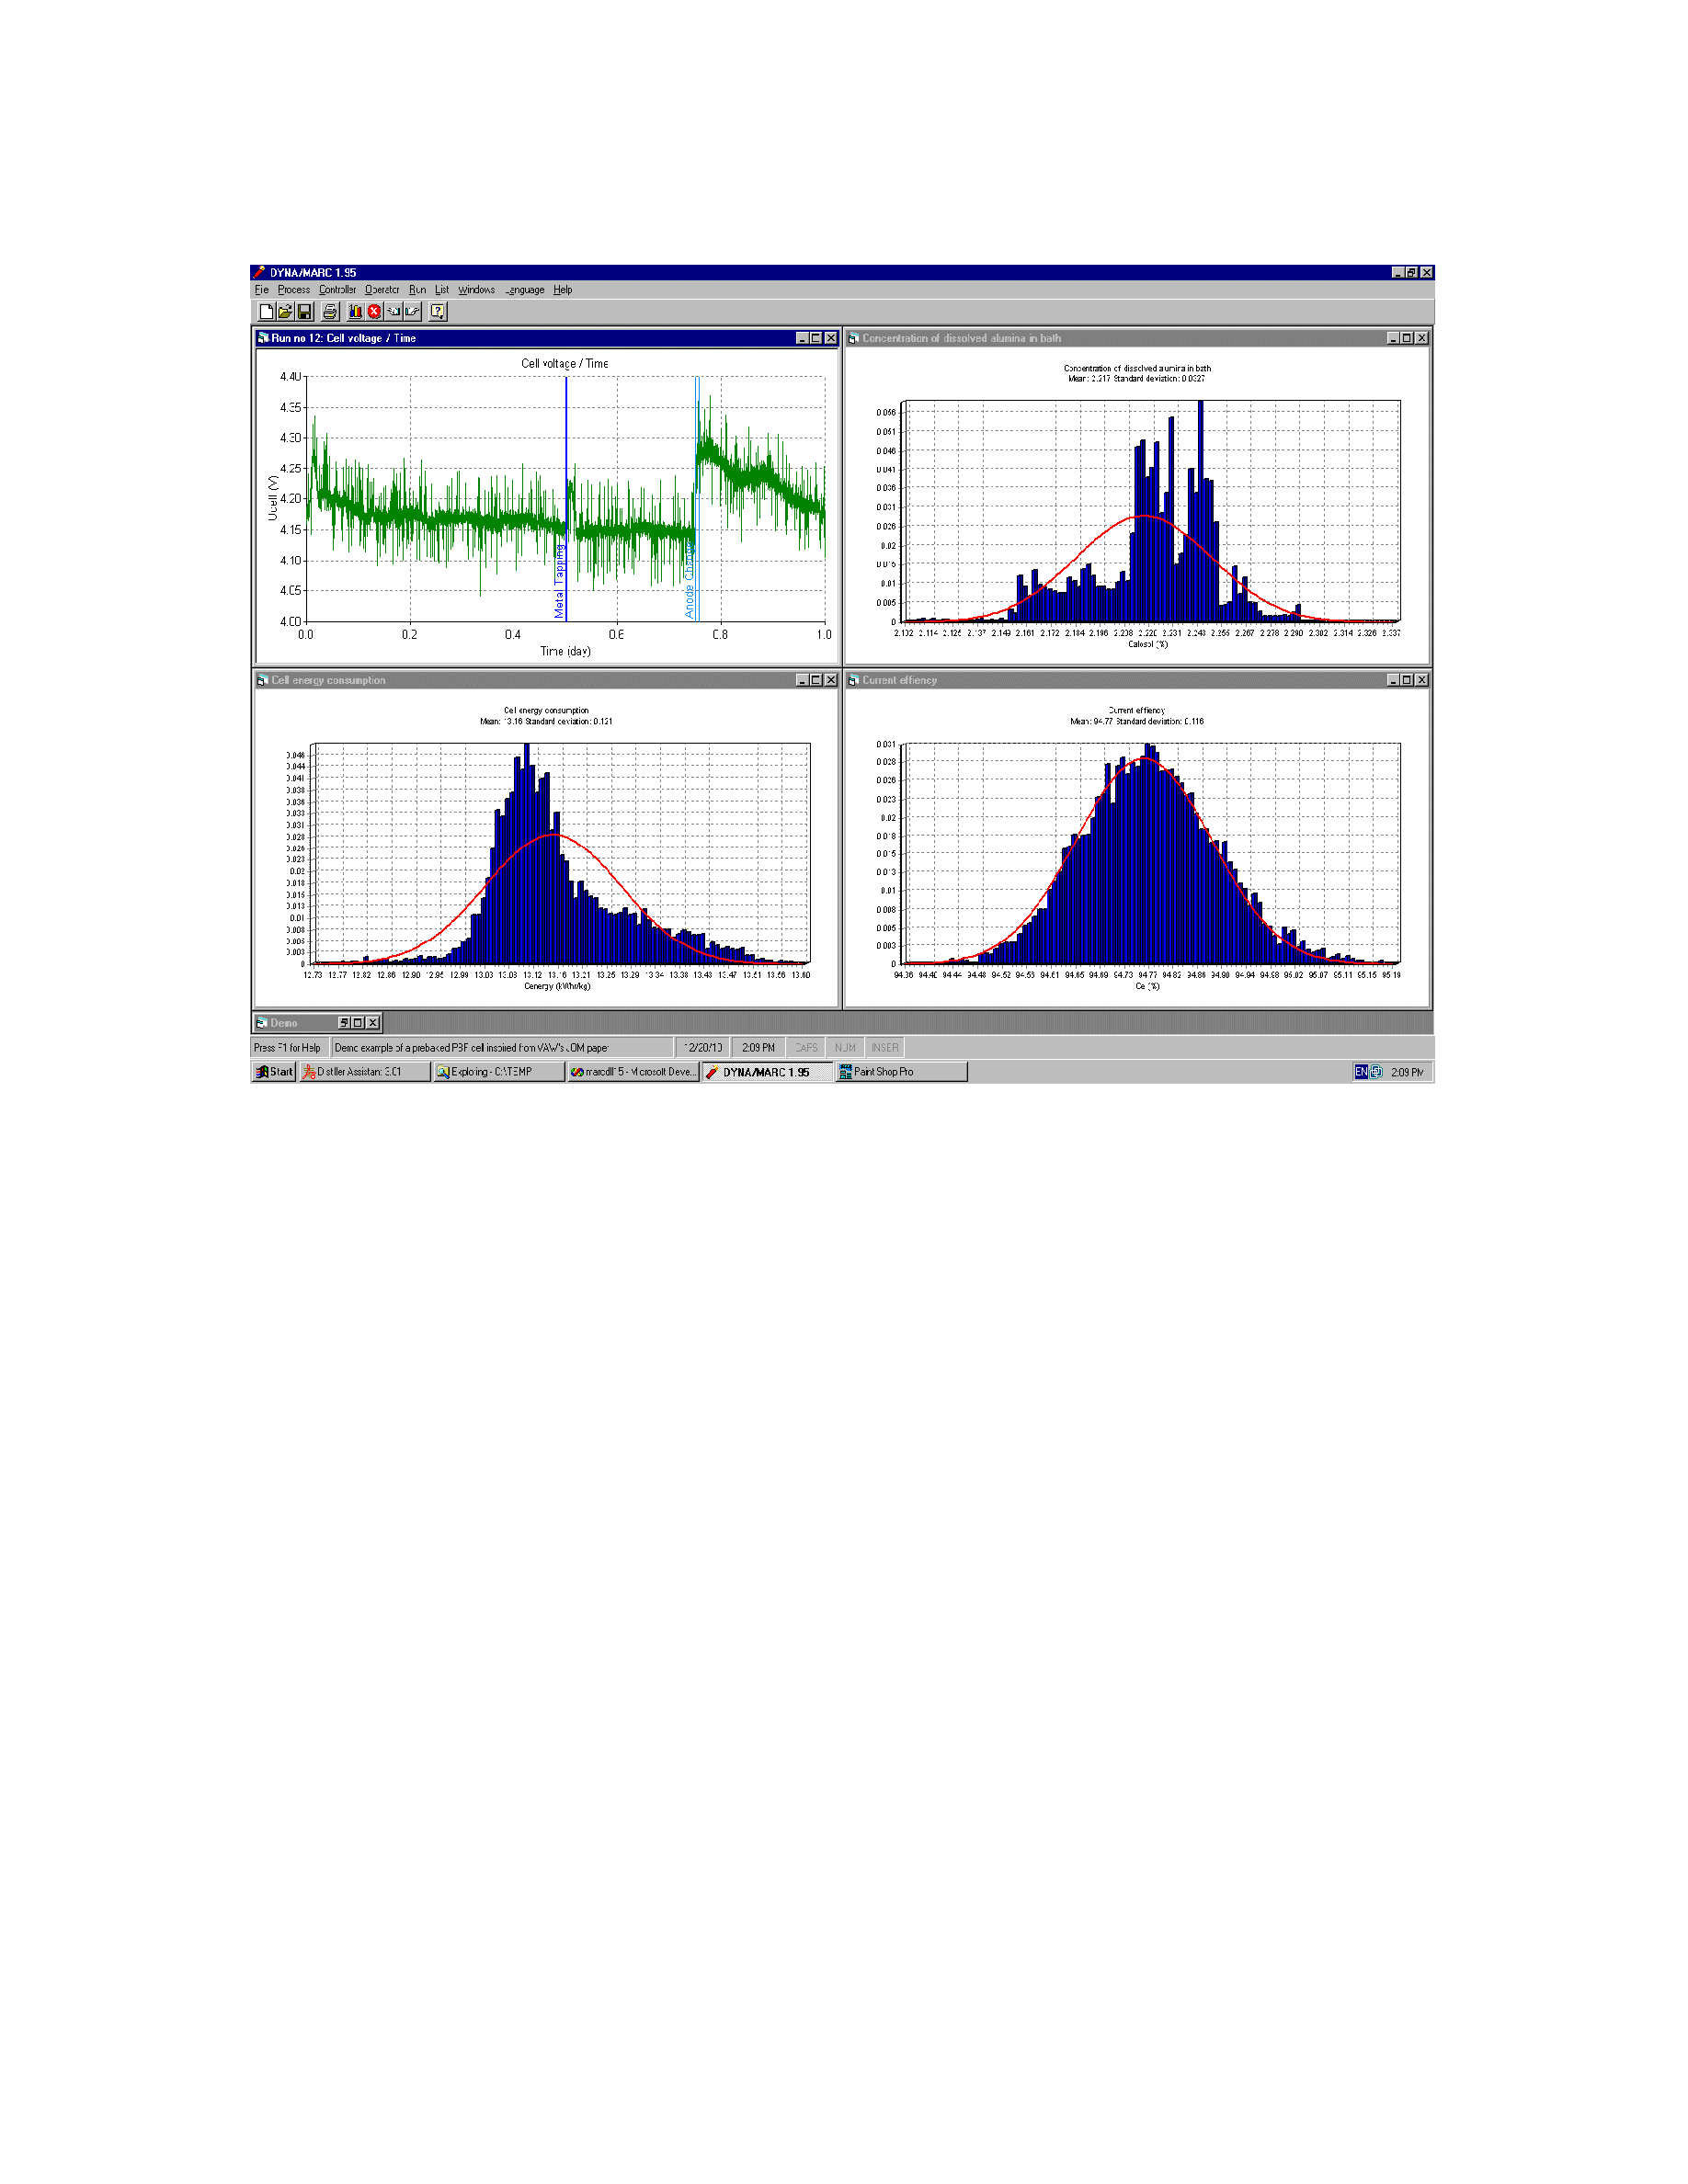The image size is (1688, 2184).
Task: Click the right-pointing hand toolbar icon
Action: point(412,312)
